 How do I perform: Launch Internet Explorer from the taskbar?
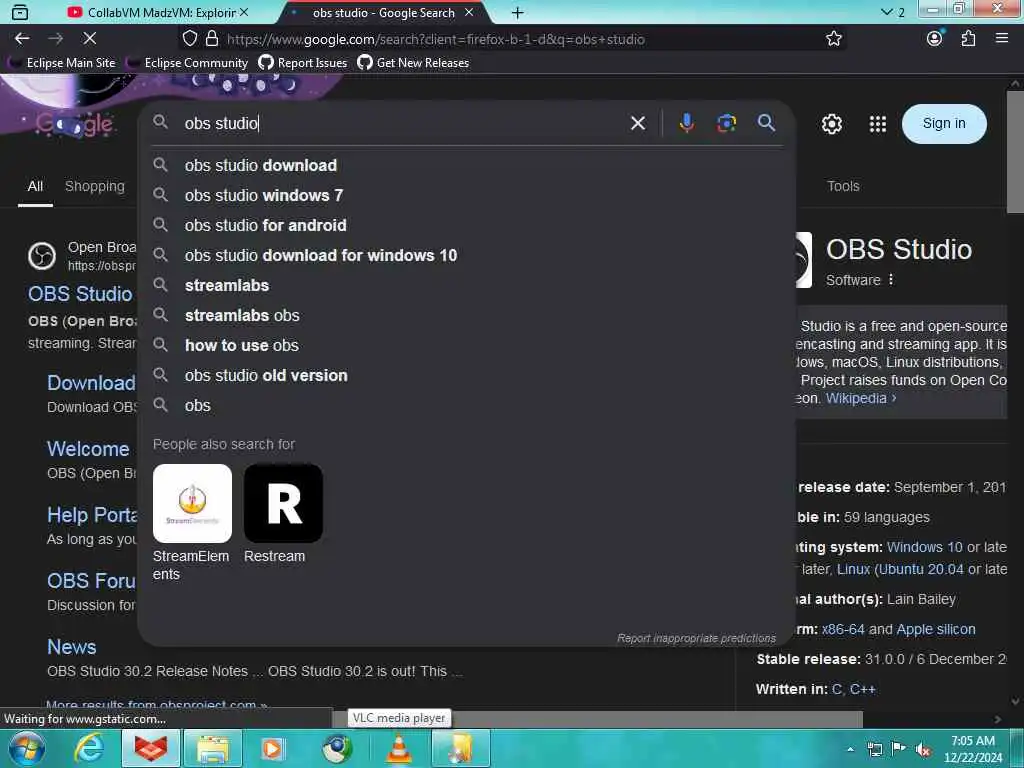(x=89, y=748)
